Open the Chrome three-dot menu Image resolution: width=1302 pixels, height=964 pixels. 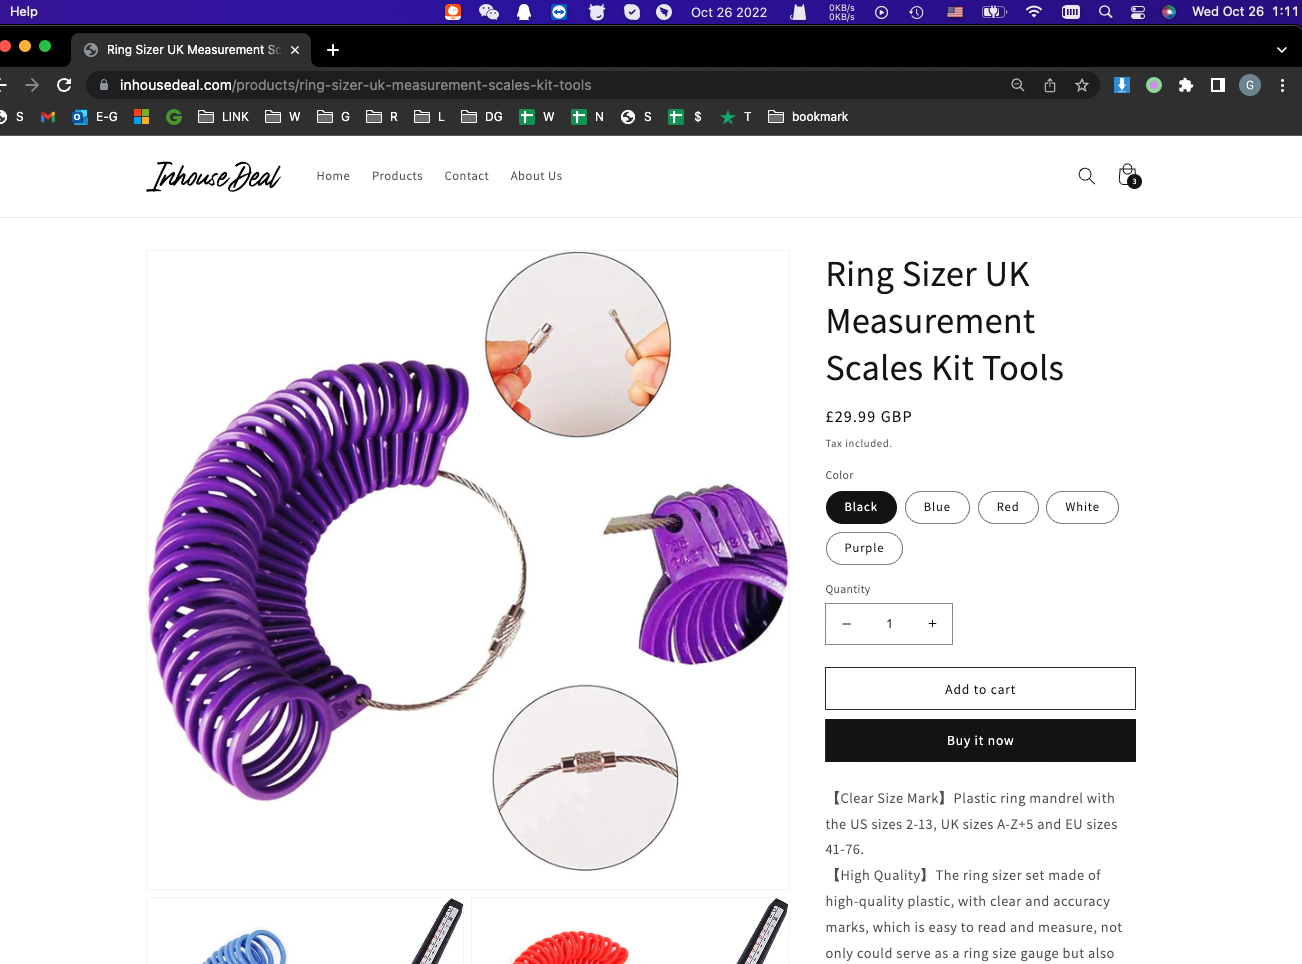pos(1282,85)
